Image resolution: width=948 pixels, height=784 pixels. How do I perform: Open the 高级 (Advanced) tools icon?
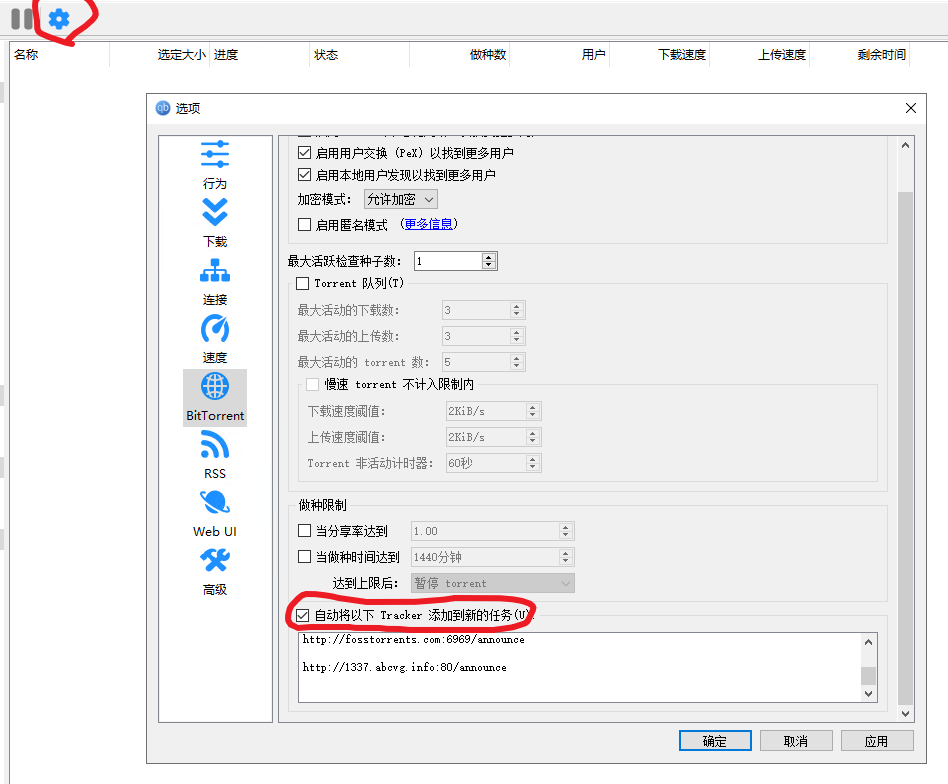215,561
